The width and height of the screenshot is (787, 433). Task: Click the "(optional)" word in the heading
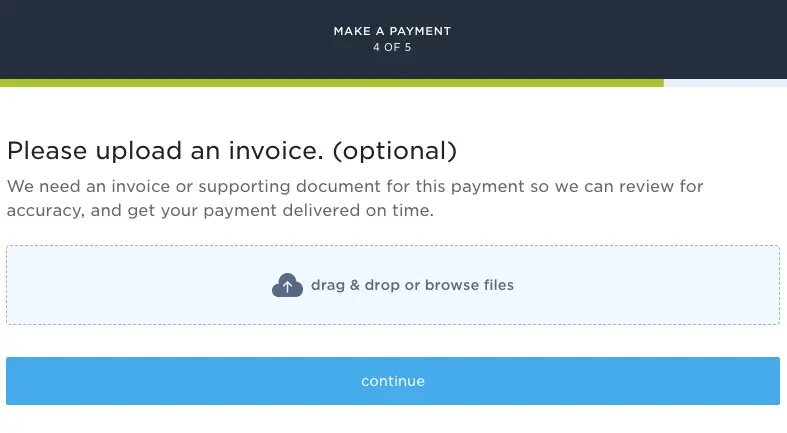pos(395,151)
